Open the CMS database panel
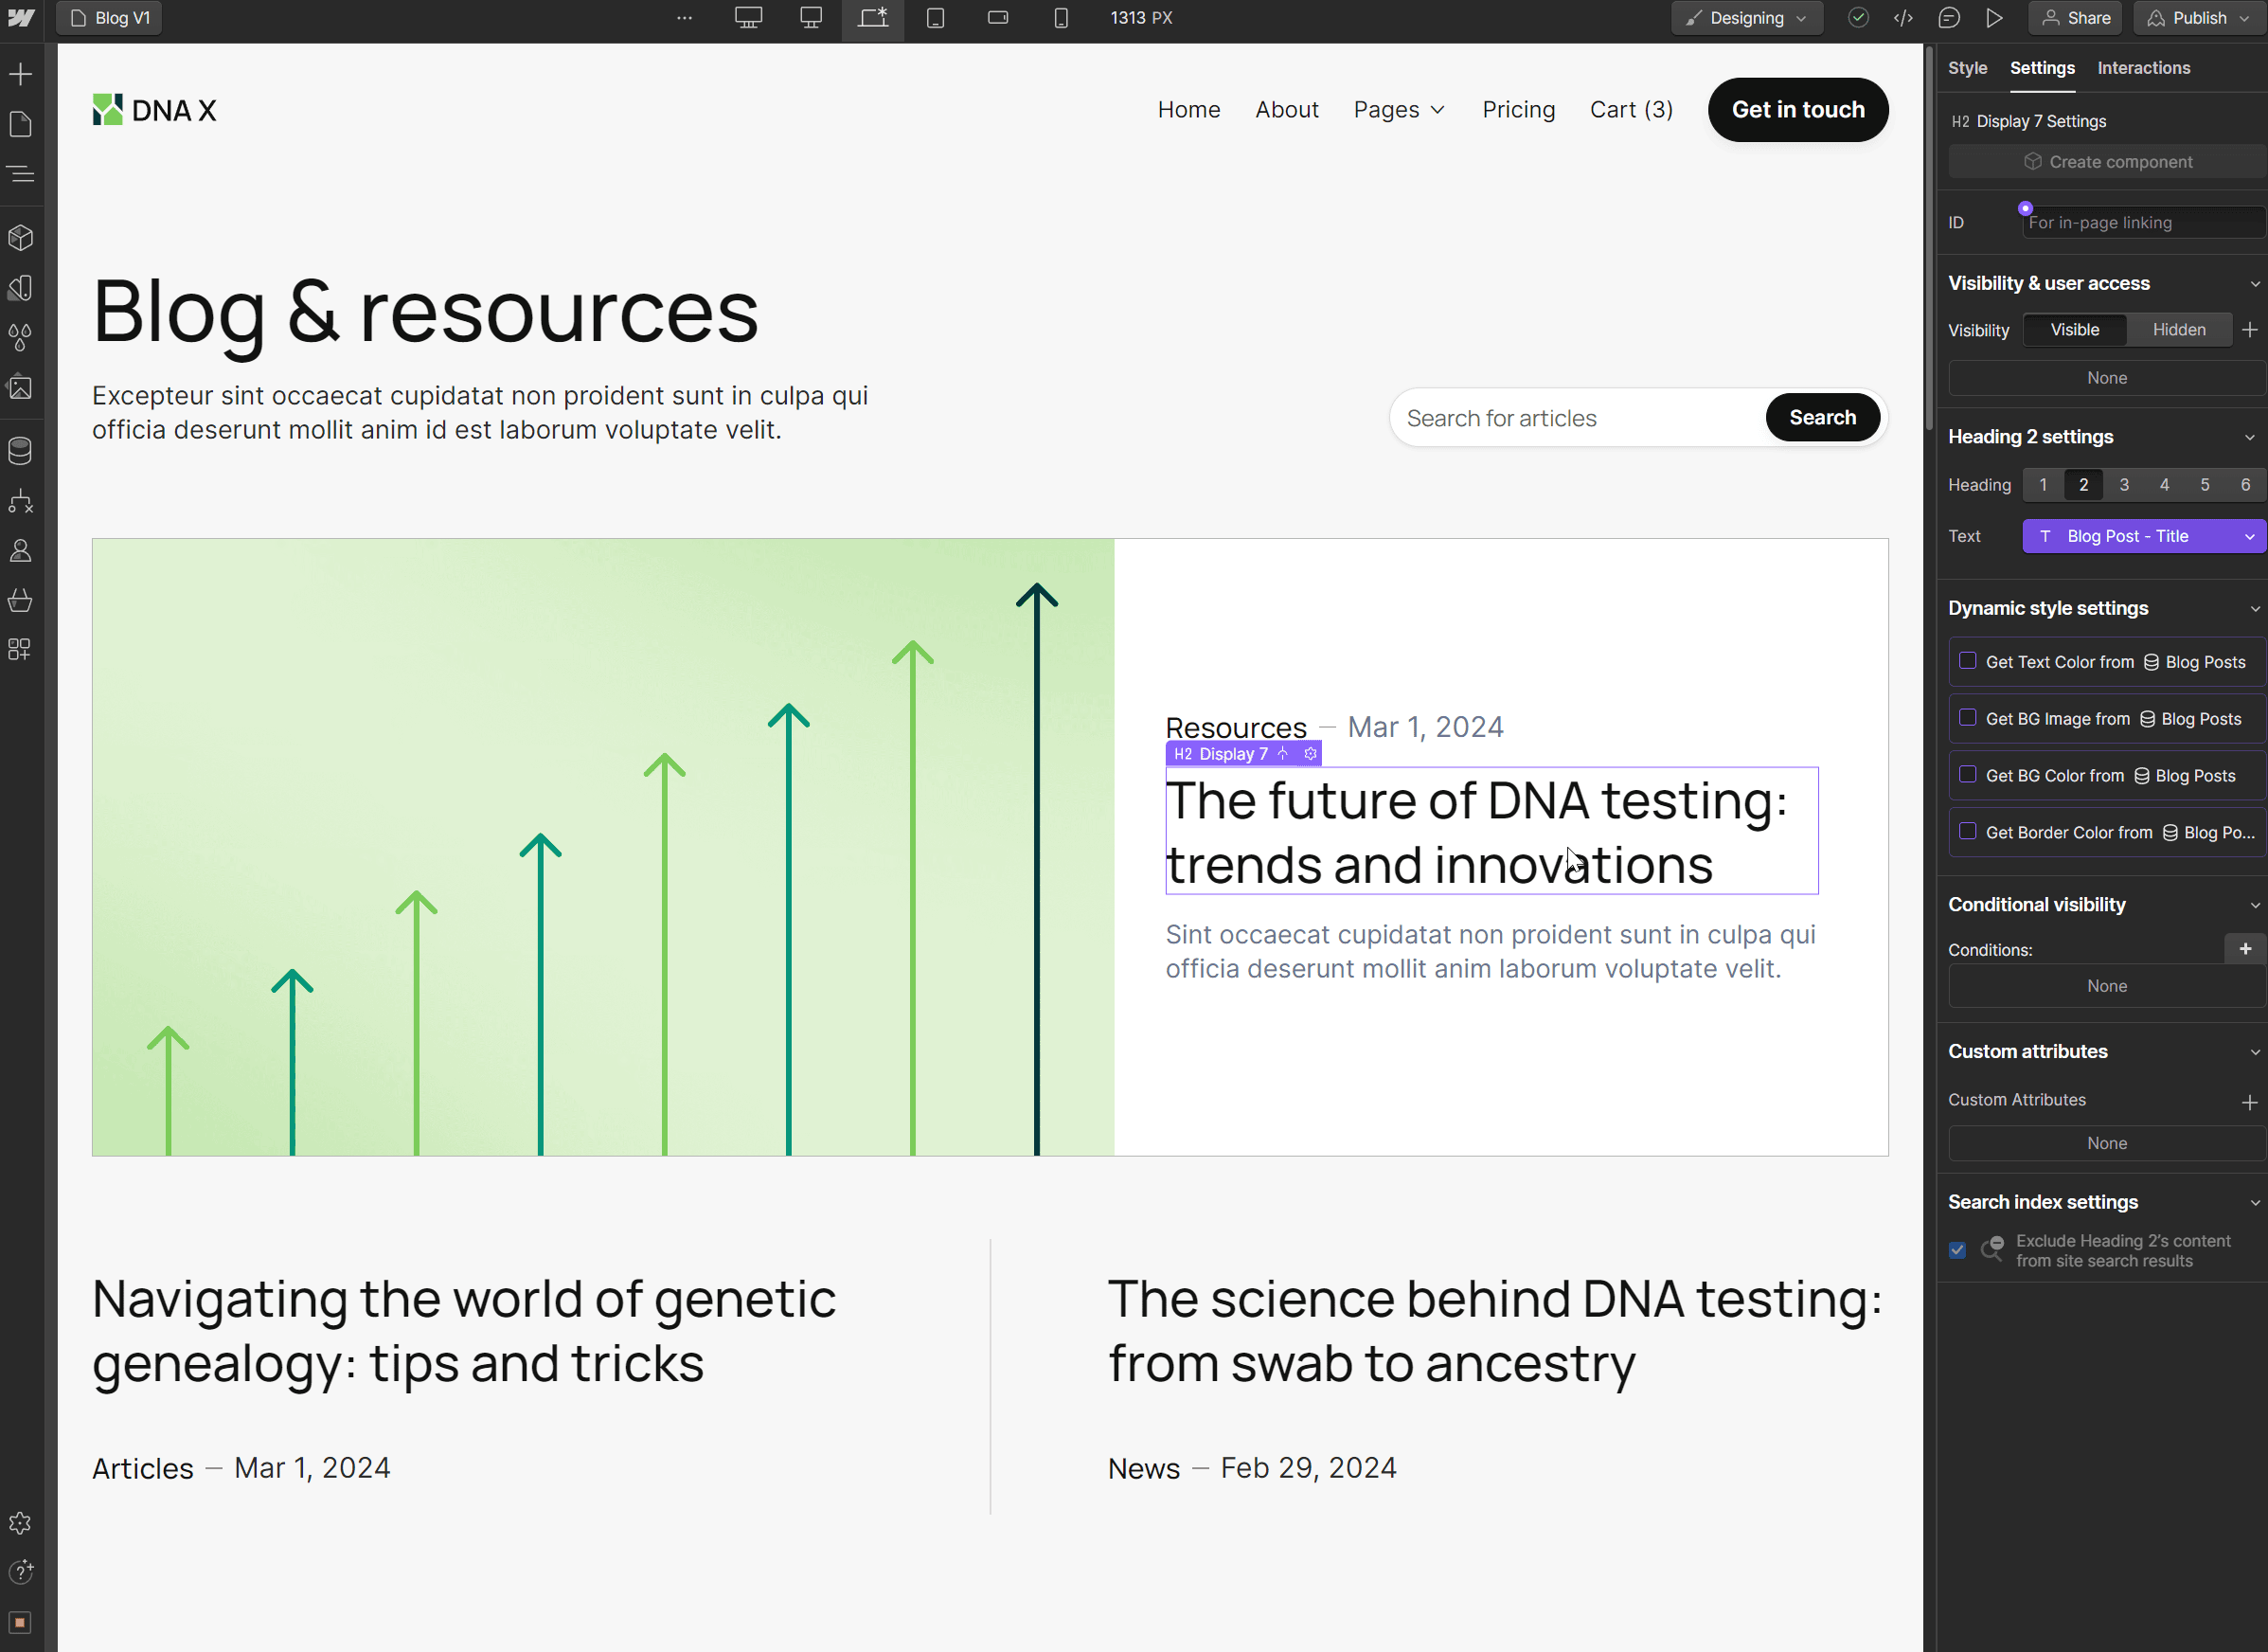Screen dimensions: 2268x1652 [21, 451]
